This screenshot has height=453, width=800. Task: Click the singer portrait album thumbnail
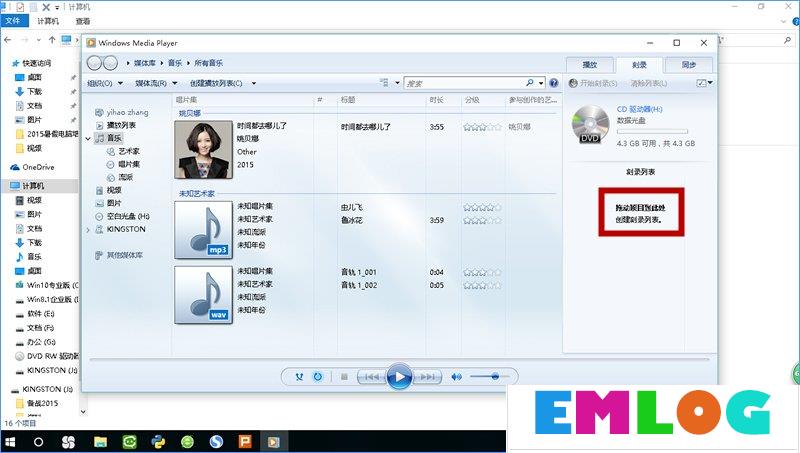(x=204, y=149)
